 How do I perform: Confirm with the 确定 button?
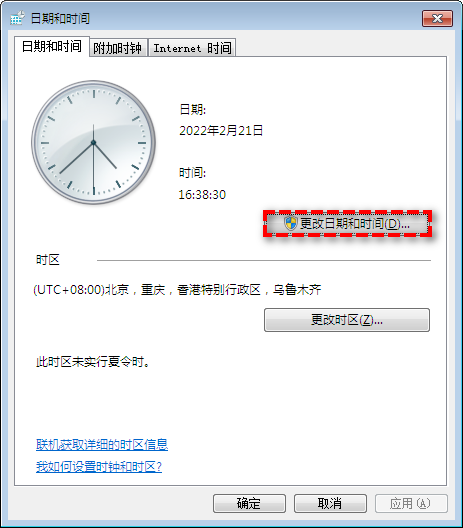(x=249, y=503)
